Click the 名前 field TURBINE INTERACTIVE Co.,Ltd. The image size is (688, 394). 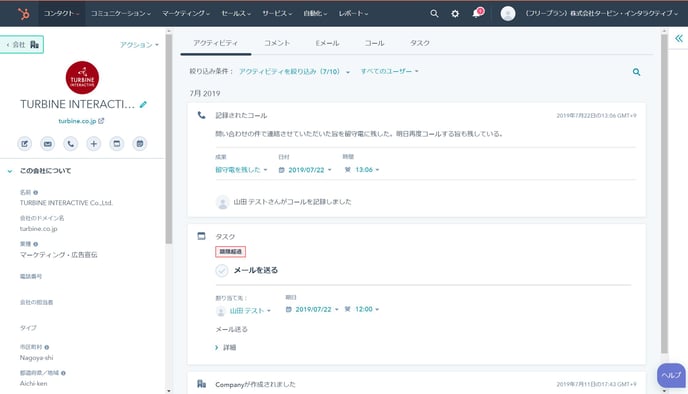click(66, 203)
